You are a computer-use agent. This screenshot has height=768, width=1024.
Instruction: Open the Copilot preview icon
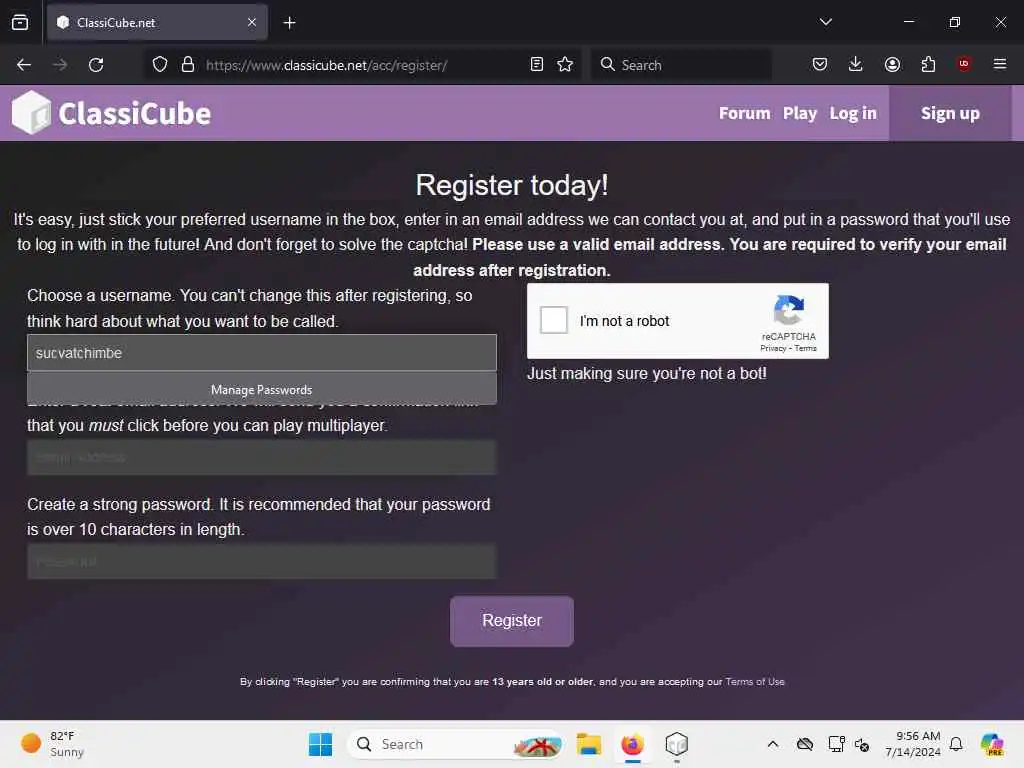992,744
